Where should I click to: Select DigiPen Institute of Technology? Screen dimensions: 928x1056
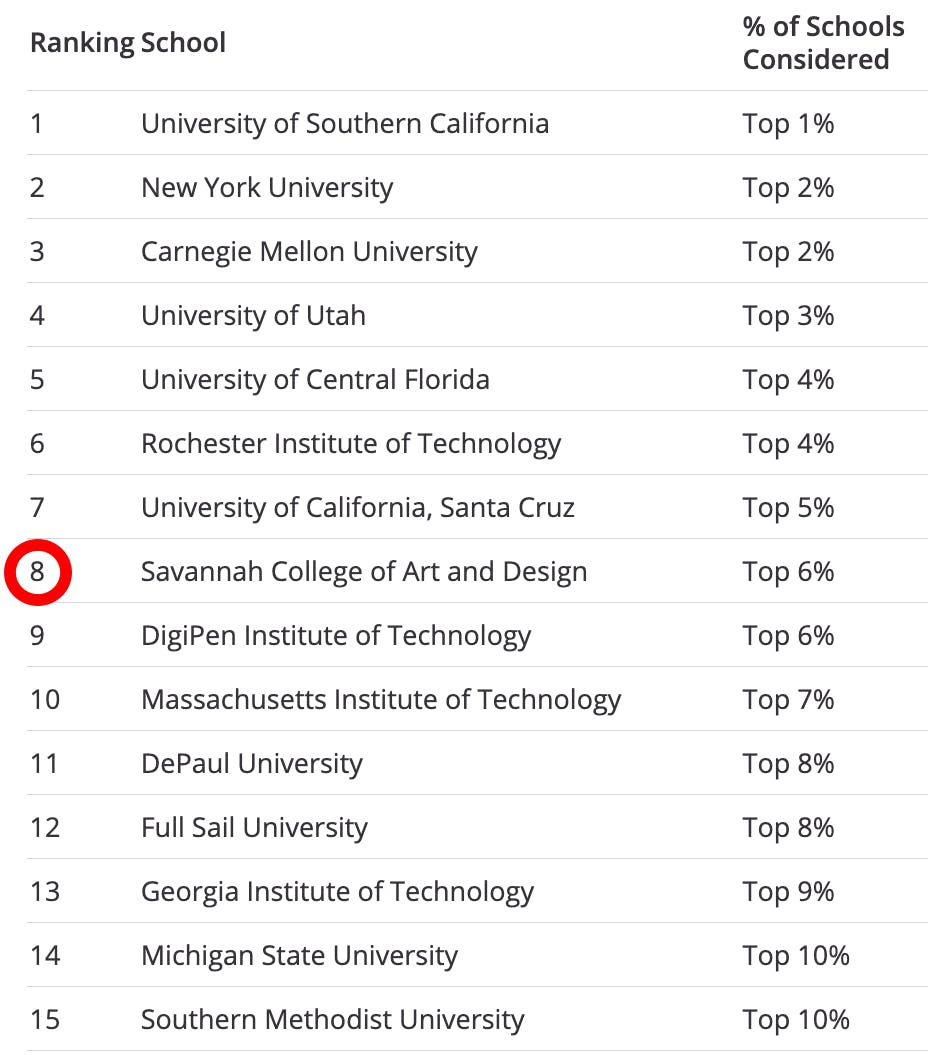[x=336, y=636]
